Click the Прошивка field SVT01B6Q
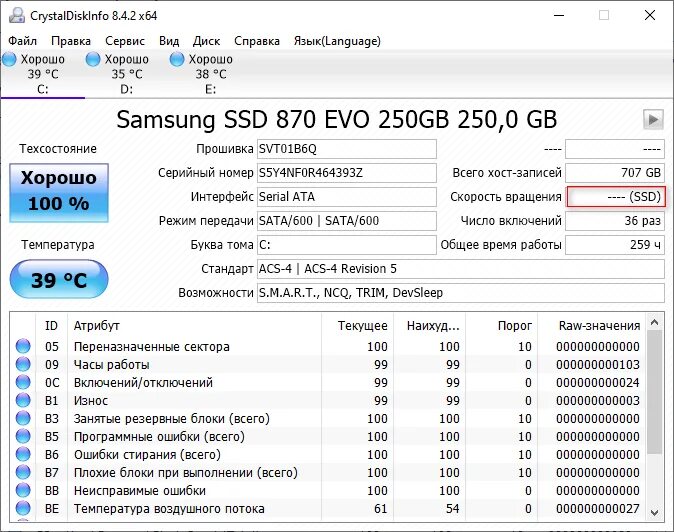 (346, 149)
